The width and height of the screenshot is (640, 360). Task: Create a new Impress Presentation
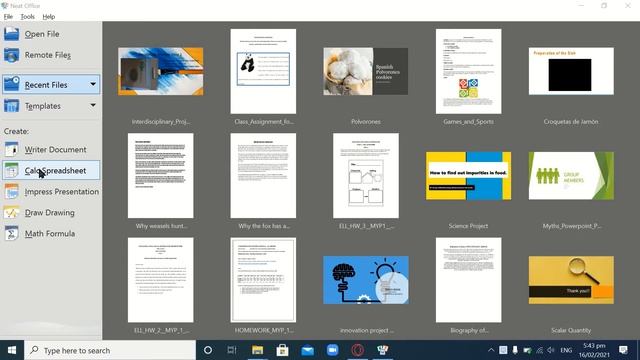coord(51,191)
